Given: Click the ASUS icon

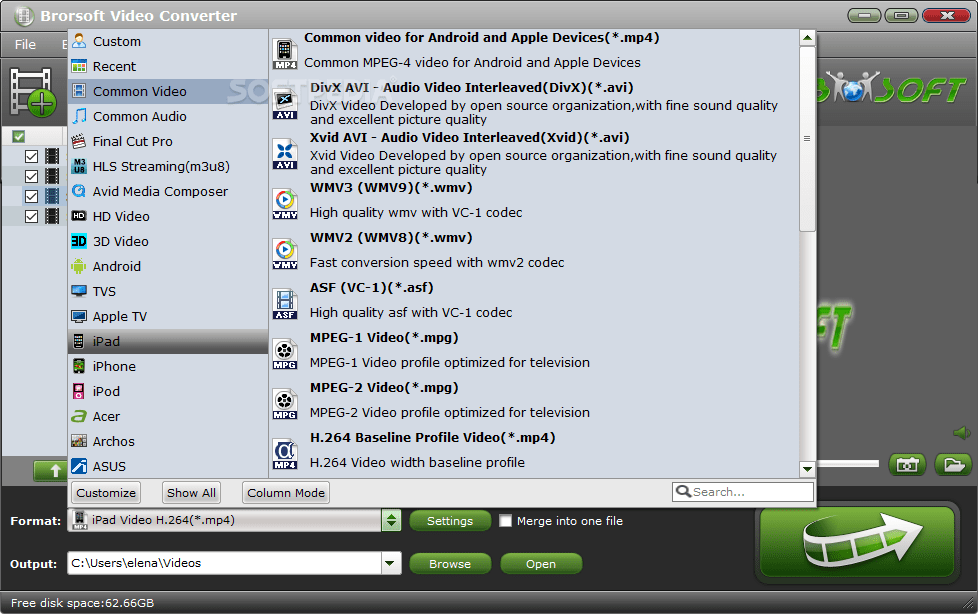Looking at the screenshot, I should 79,466.
